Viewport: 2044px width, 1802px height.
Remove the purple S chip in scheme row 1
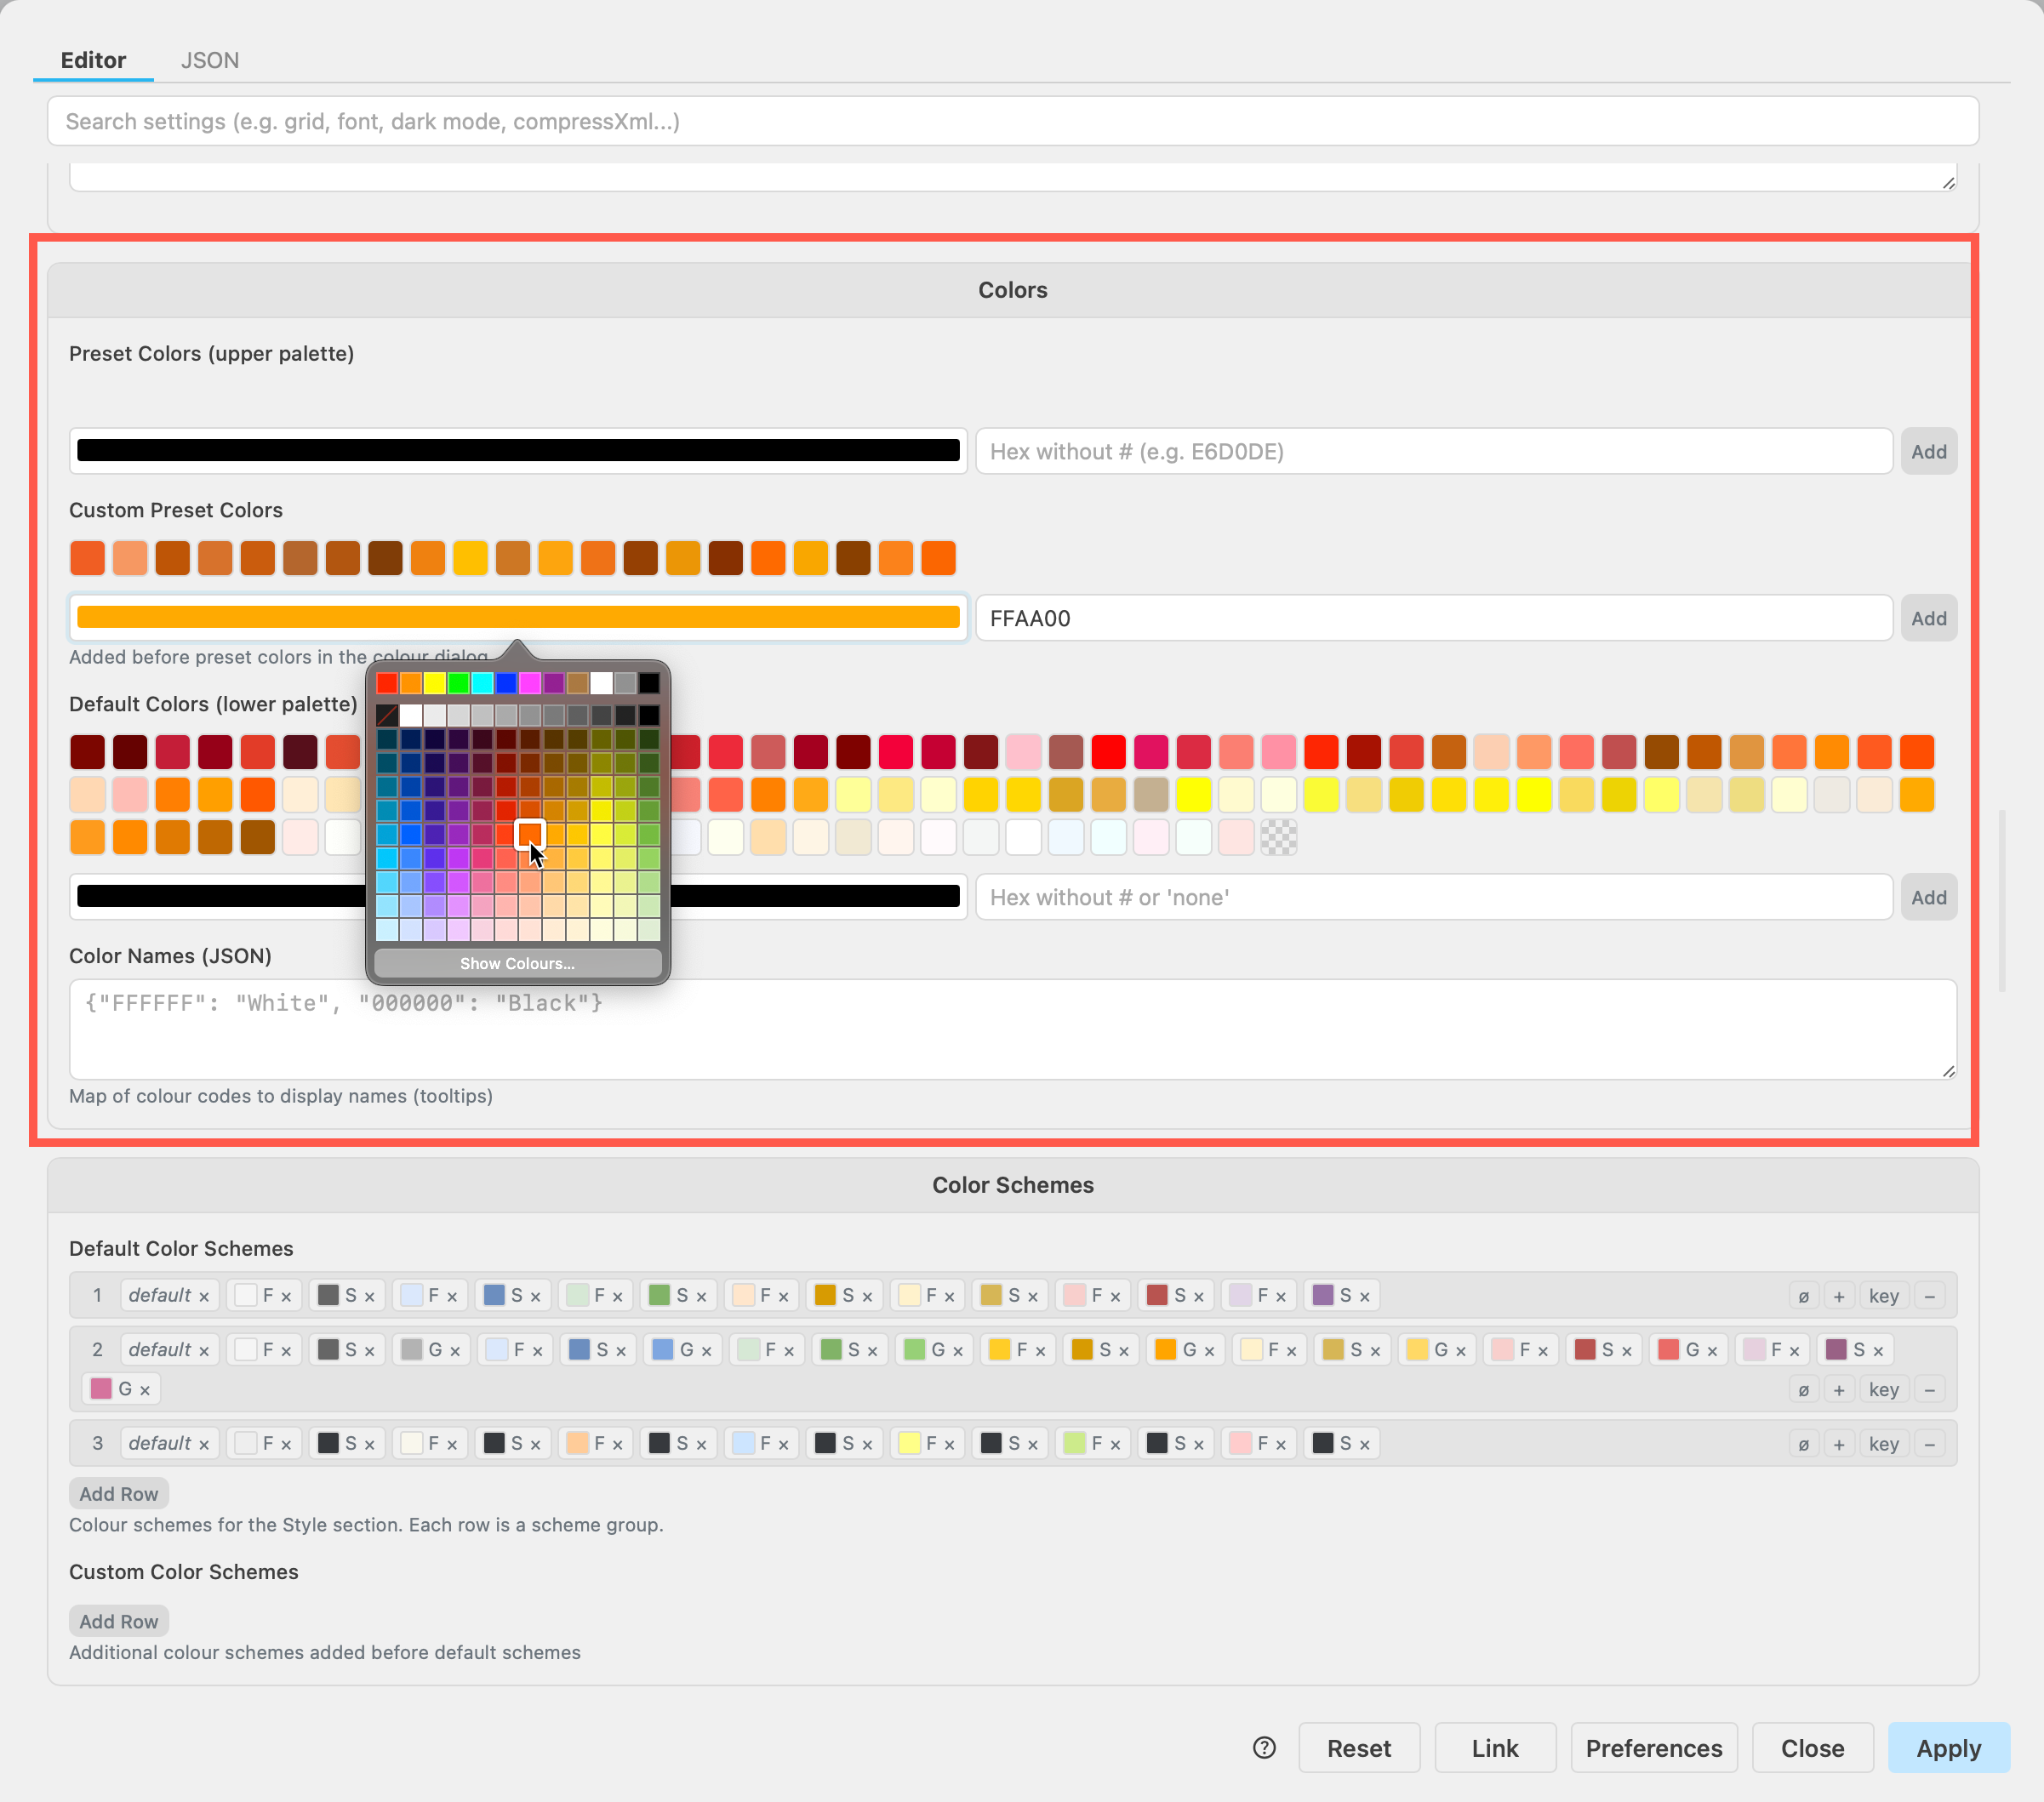[1364, 1296]
